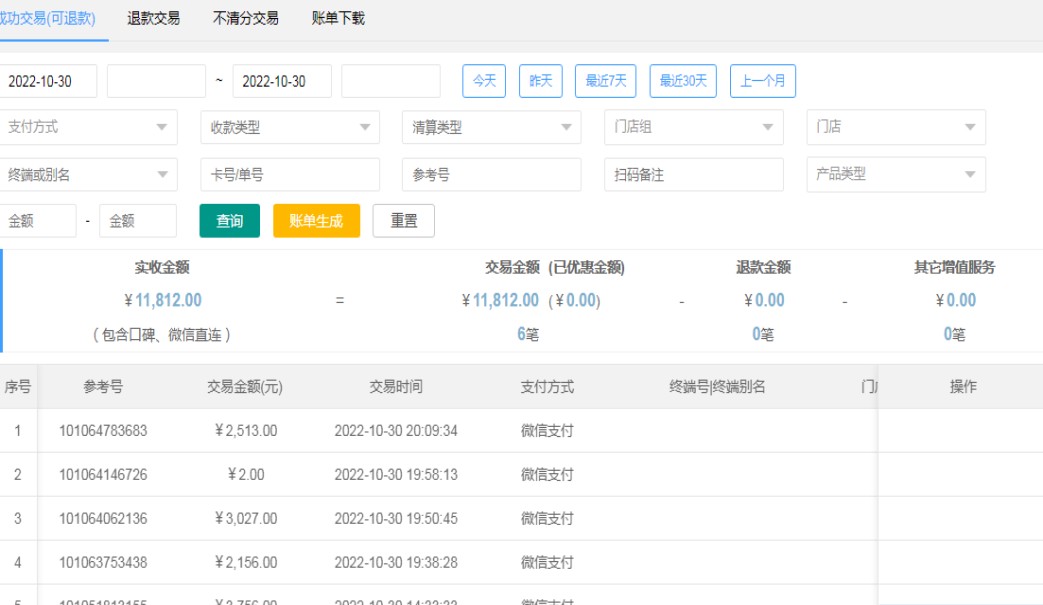Select the 昨天 date shortcut

pyautogui.click(x=541, y=81)
